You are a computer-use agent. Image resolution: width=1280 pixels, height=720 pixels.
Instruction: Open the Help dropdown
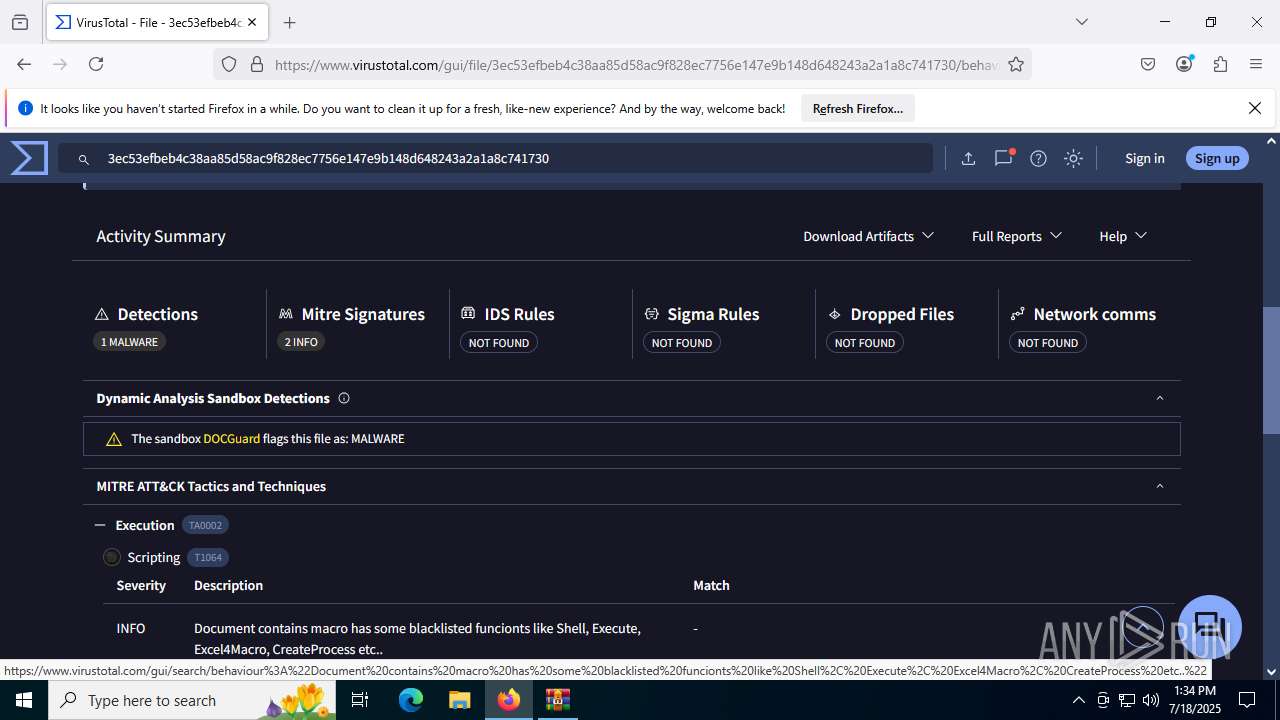1122,236
